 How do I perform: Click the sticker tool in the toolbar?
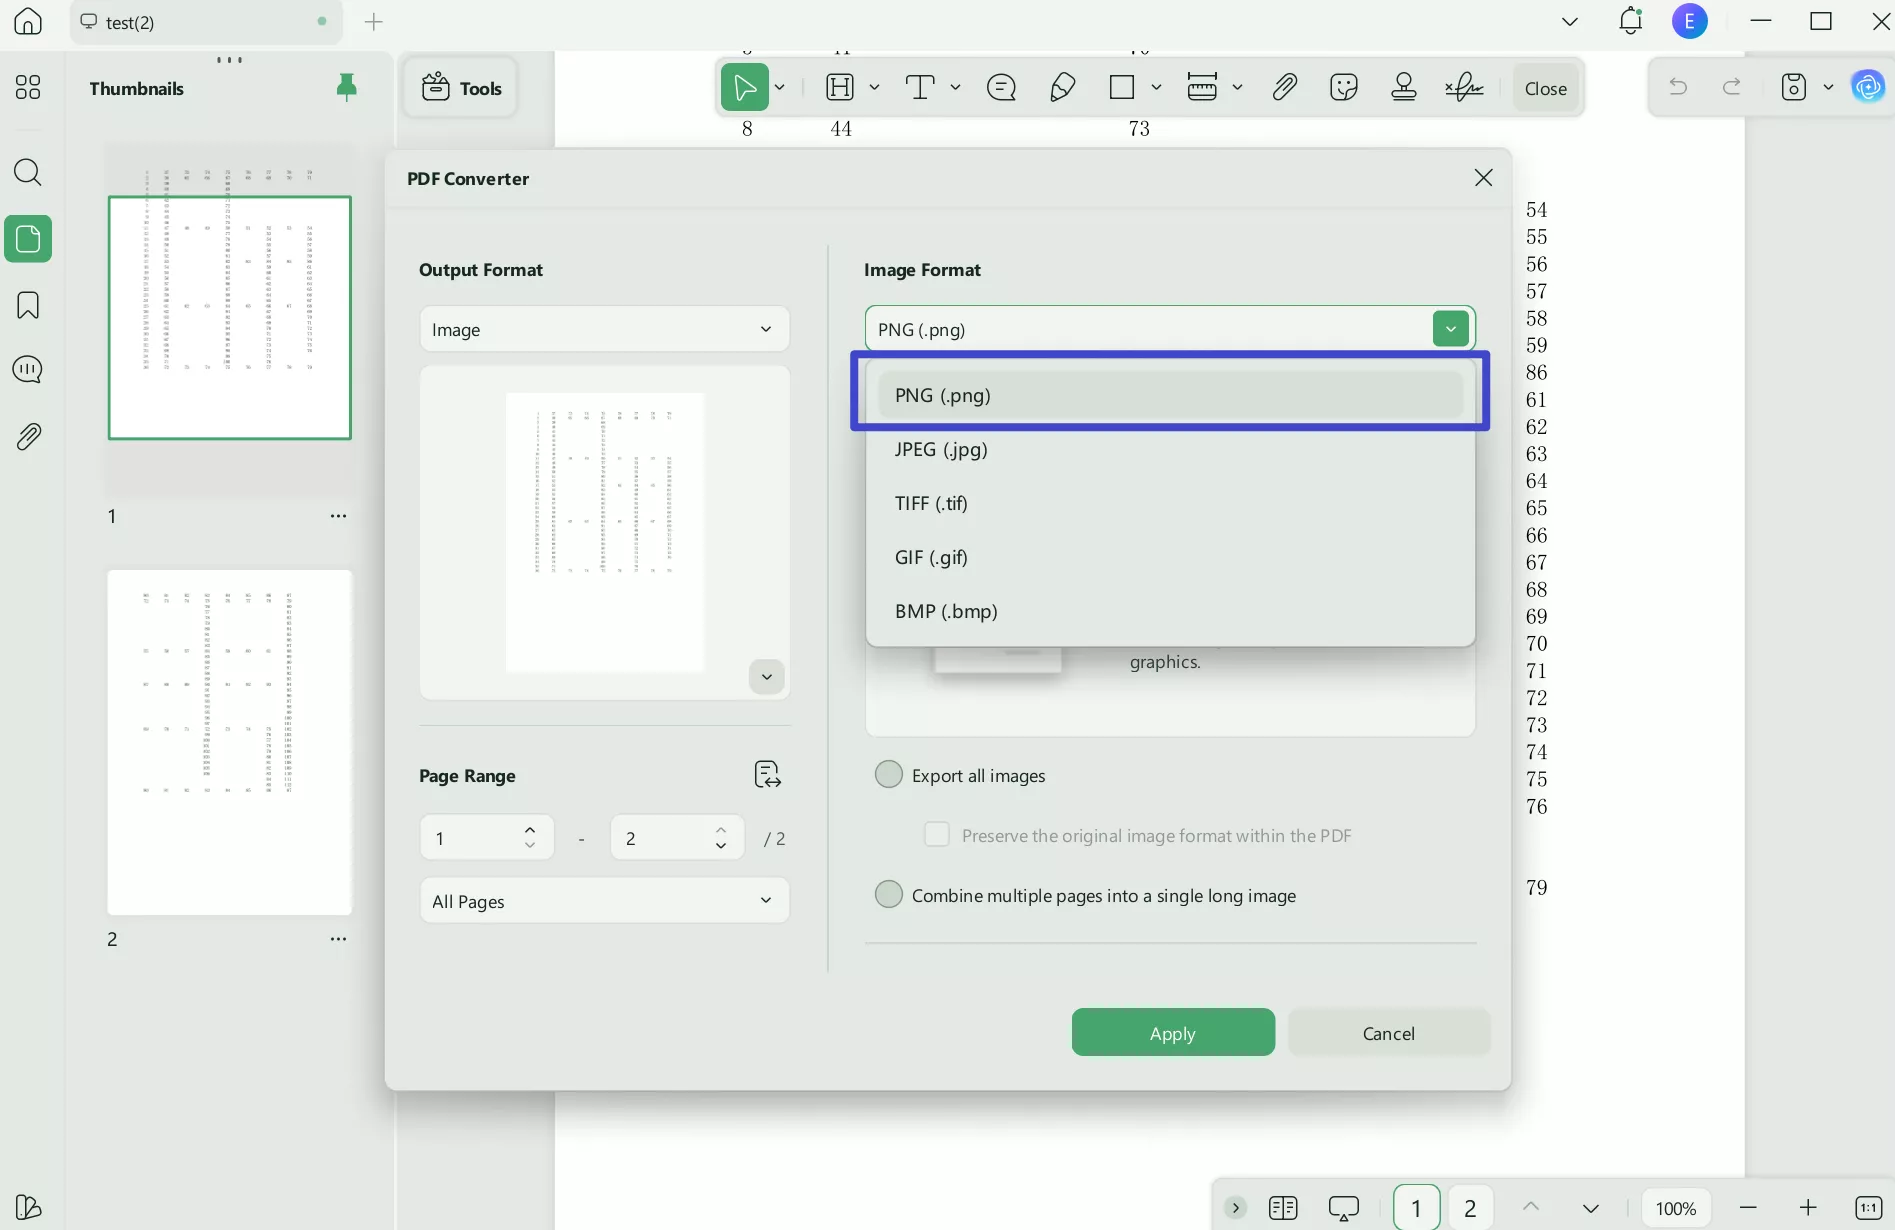1343,87
